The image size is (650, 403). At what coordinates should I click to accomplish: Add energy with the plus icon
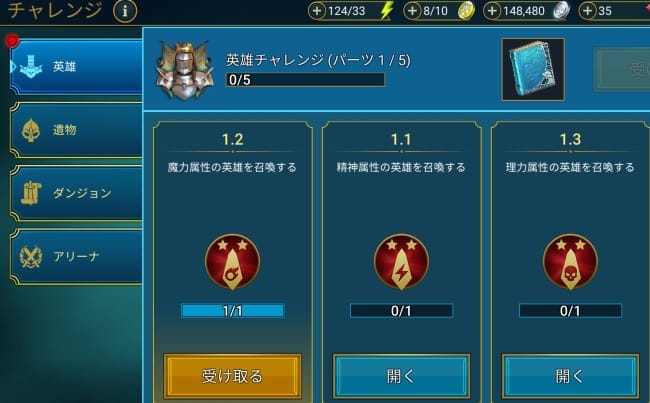317,11
